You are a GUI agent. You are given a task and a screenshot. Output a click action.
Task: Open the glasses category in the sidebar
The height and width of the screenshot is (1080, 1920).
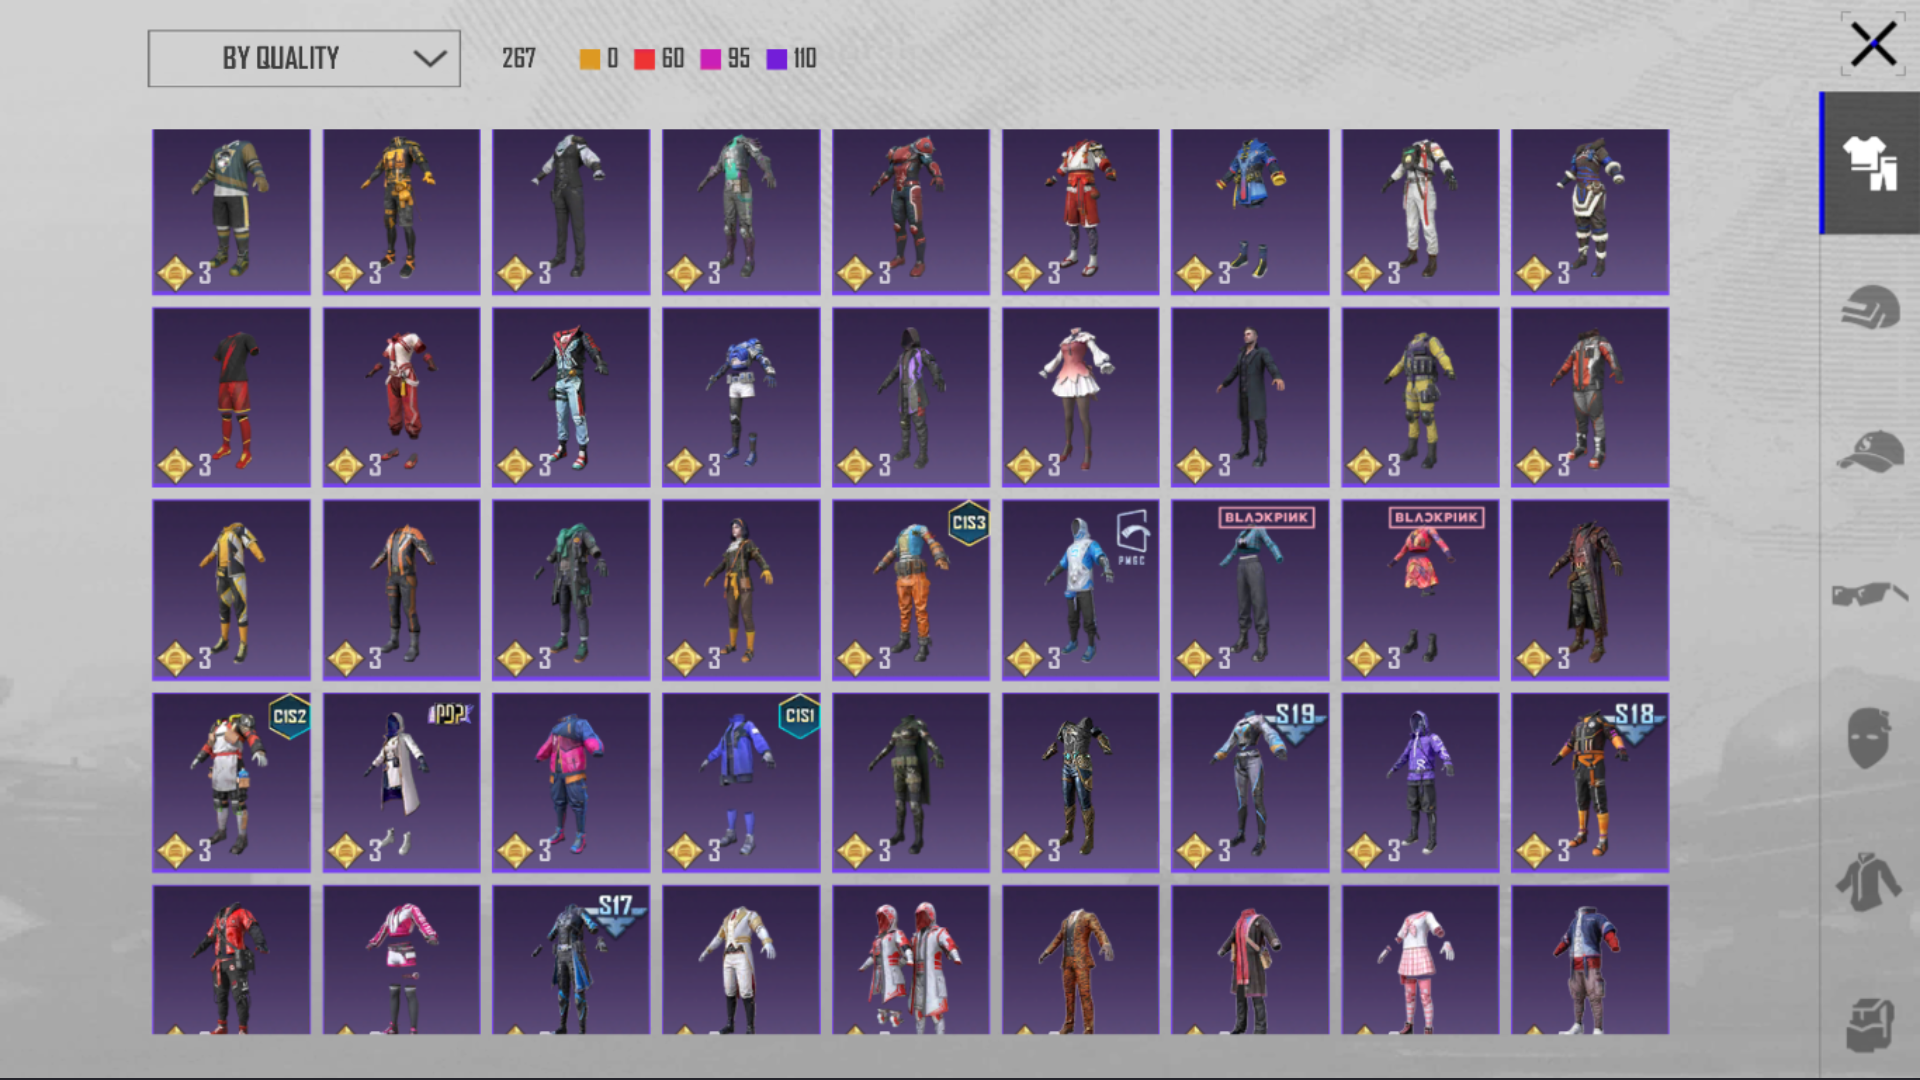1870,594
